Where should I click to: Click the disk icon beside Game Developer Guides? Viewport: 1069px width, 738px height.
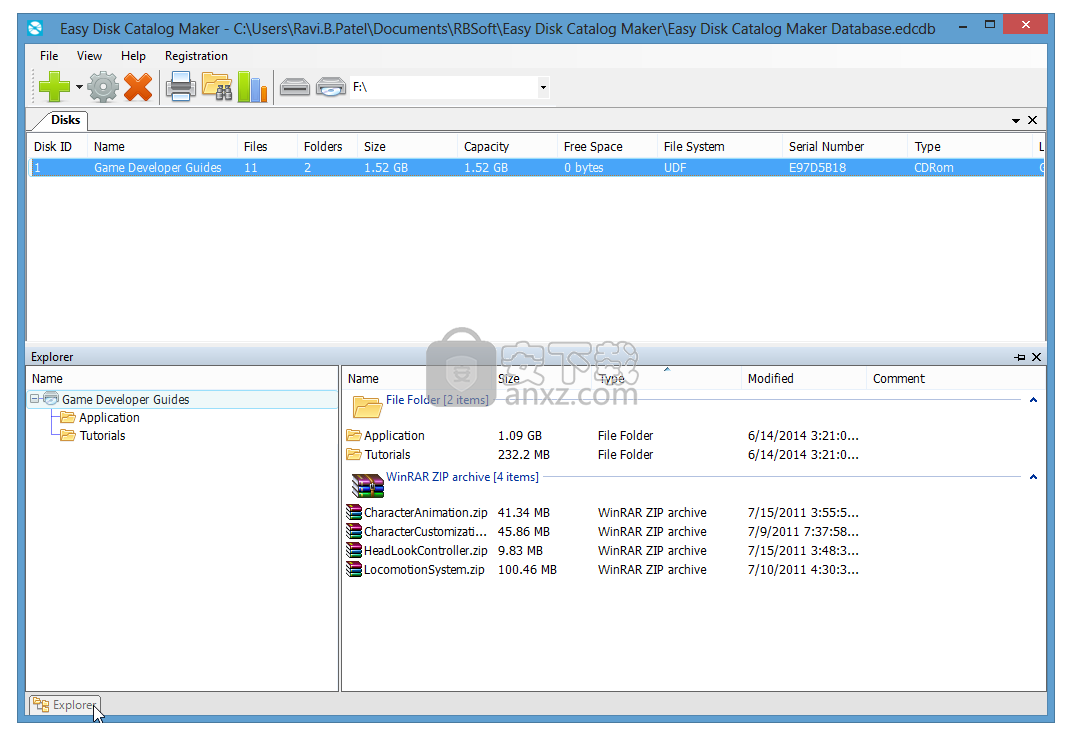coord(51,399)
